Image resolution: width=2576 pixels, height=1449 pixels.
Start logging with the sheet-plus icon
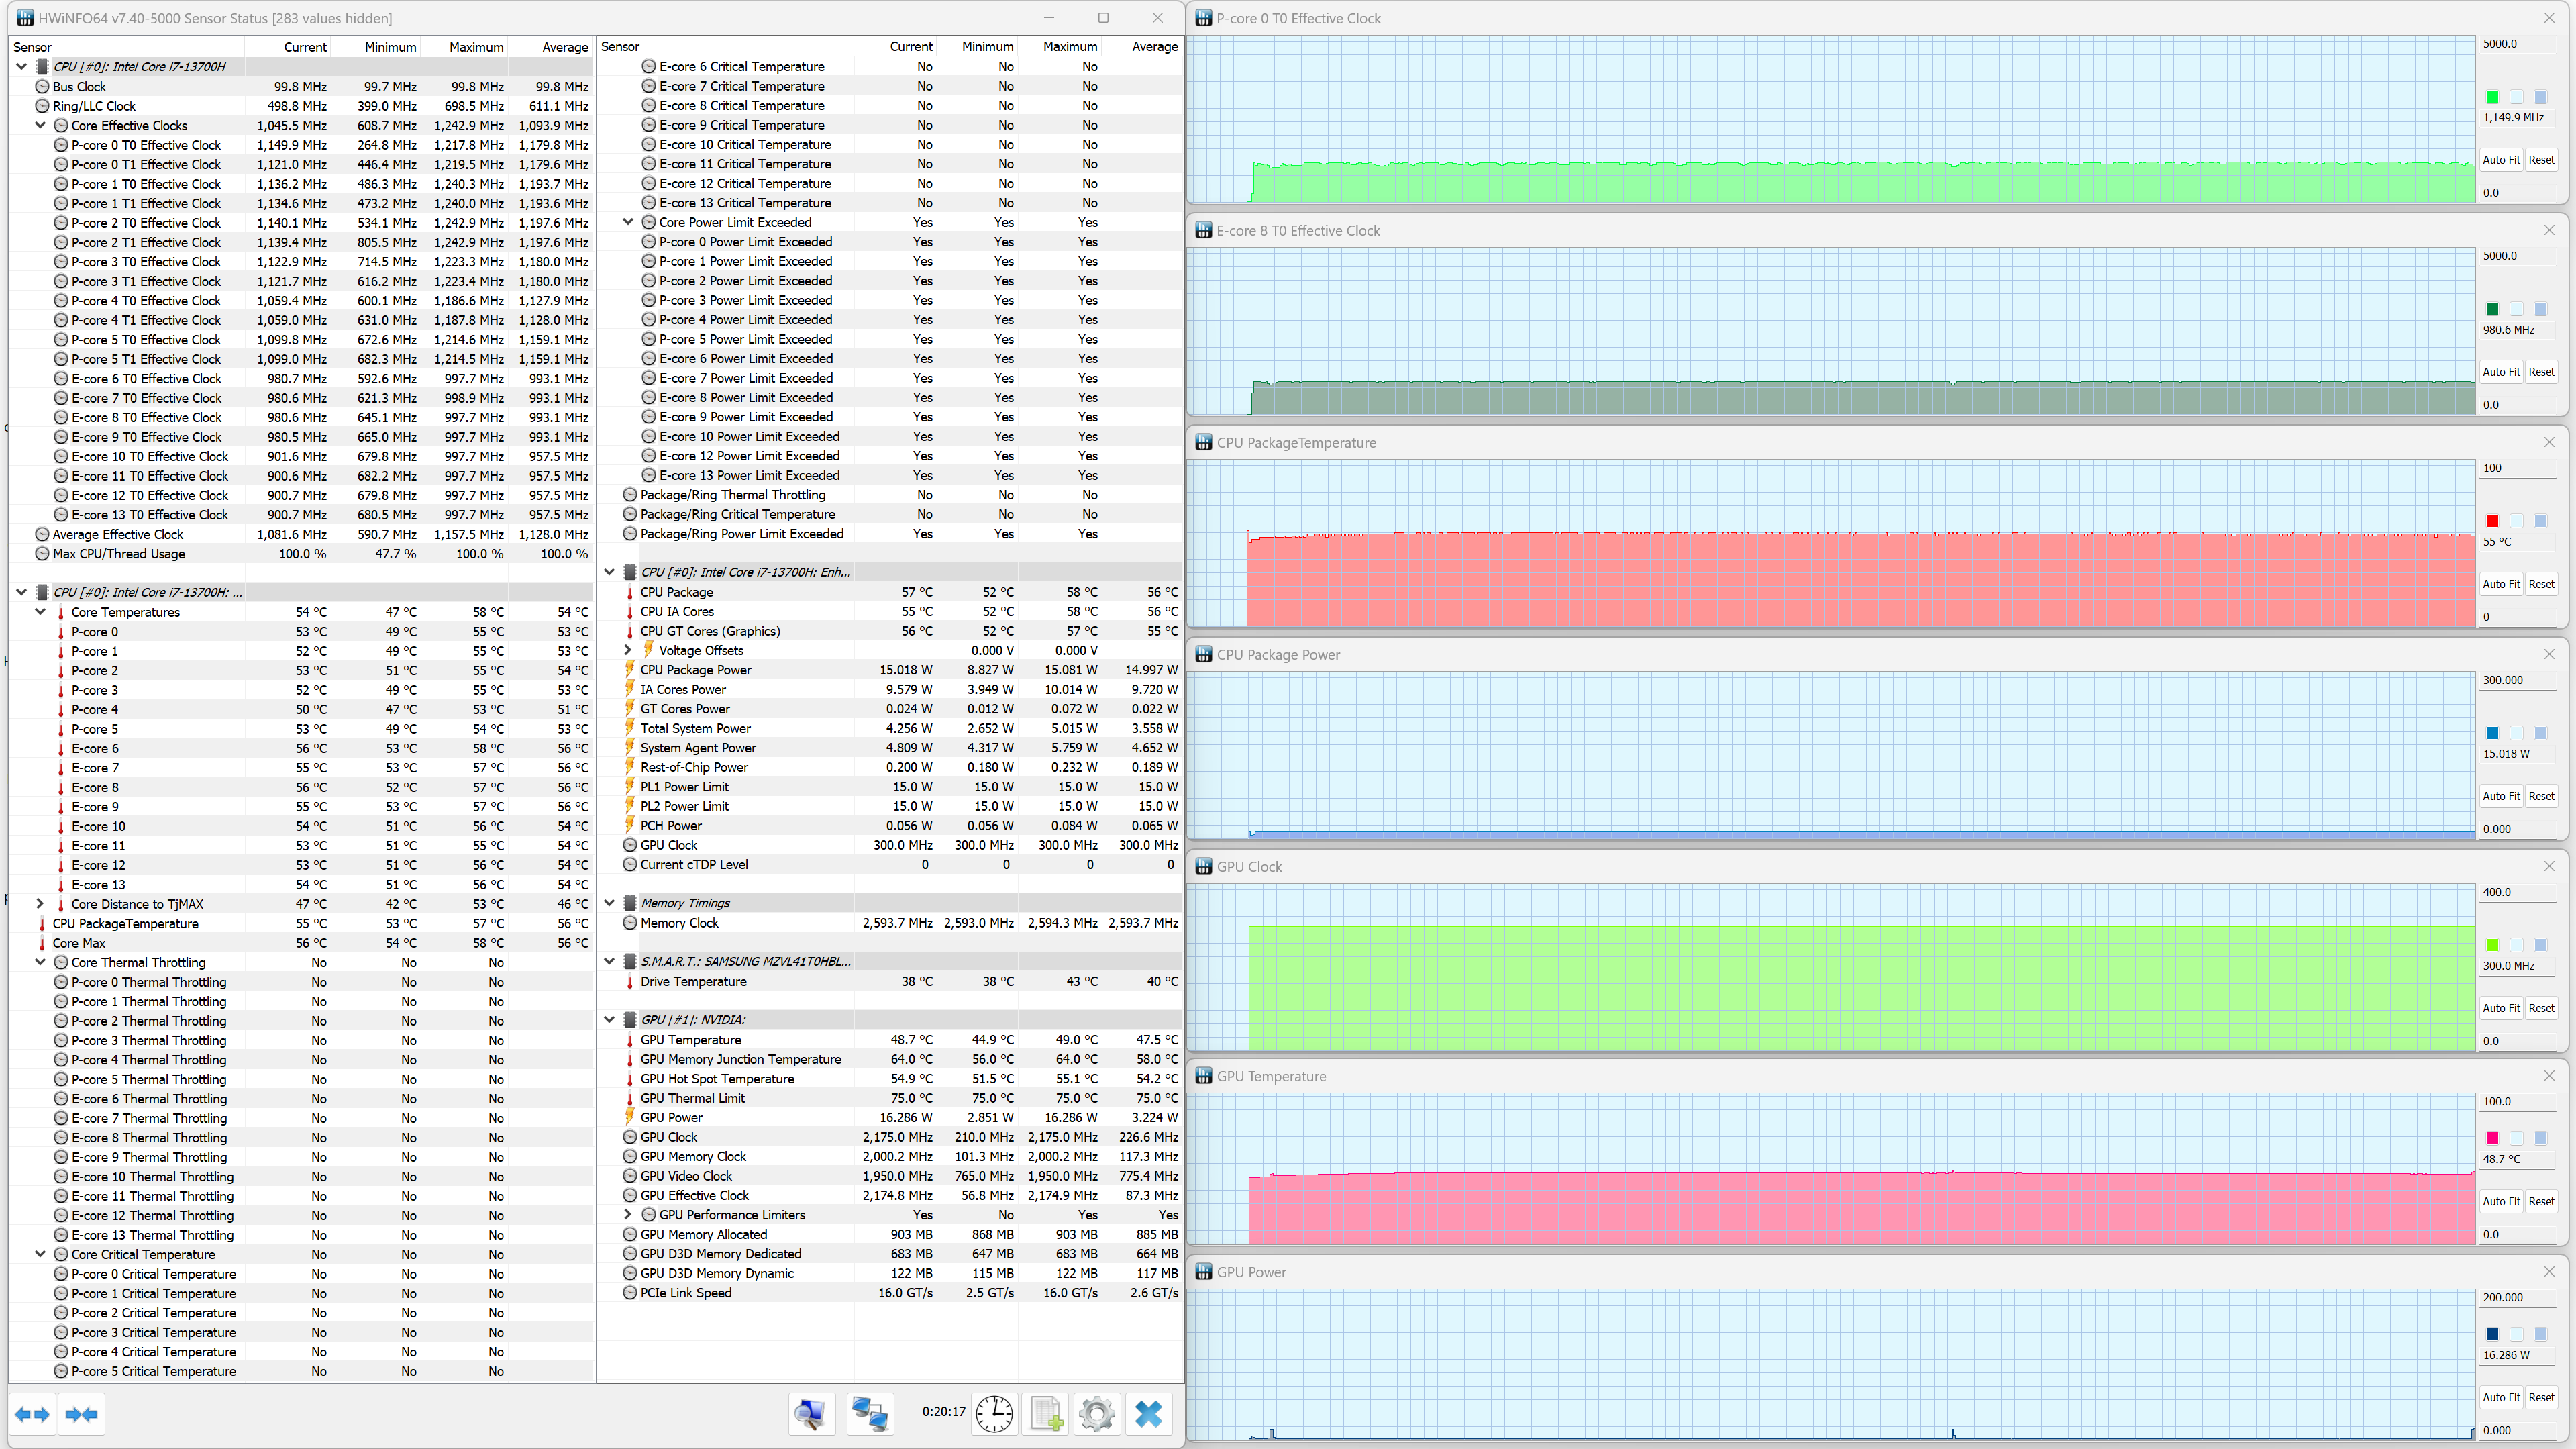[1046, 1413]
